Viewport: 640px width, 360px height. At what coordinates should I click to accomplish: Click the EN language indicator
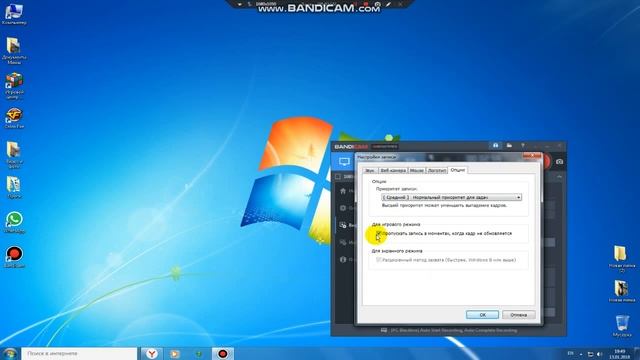(570, 353)
